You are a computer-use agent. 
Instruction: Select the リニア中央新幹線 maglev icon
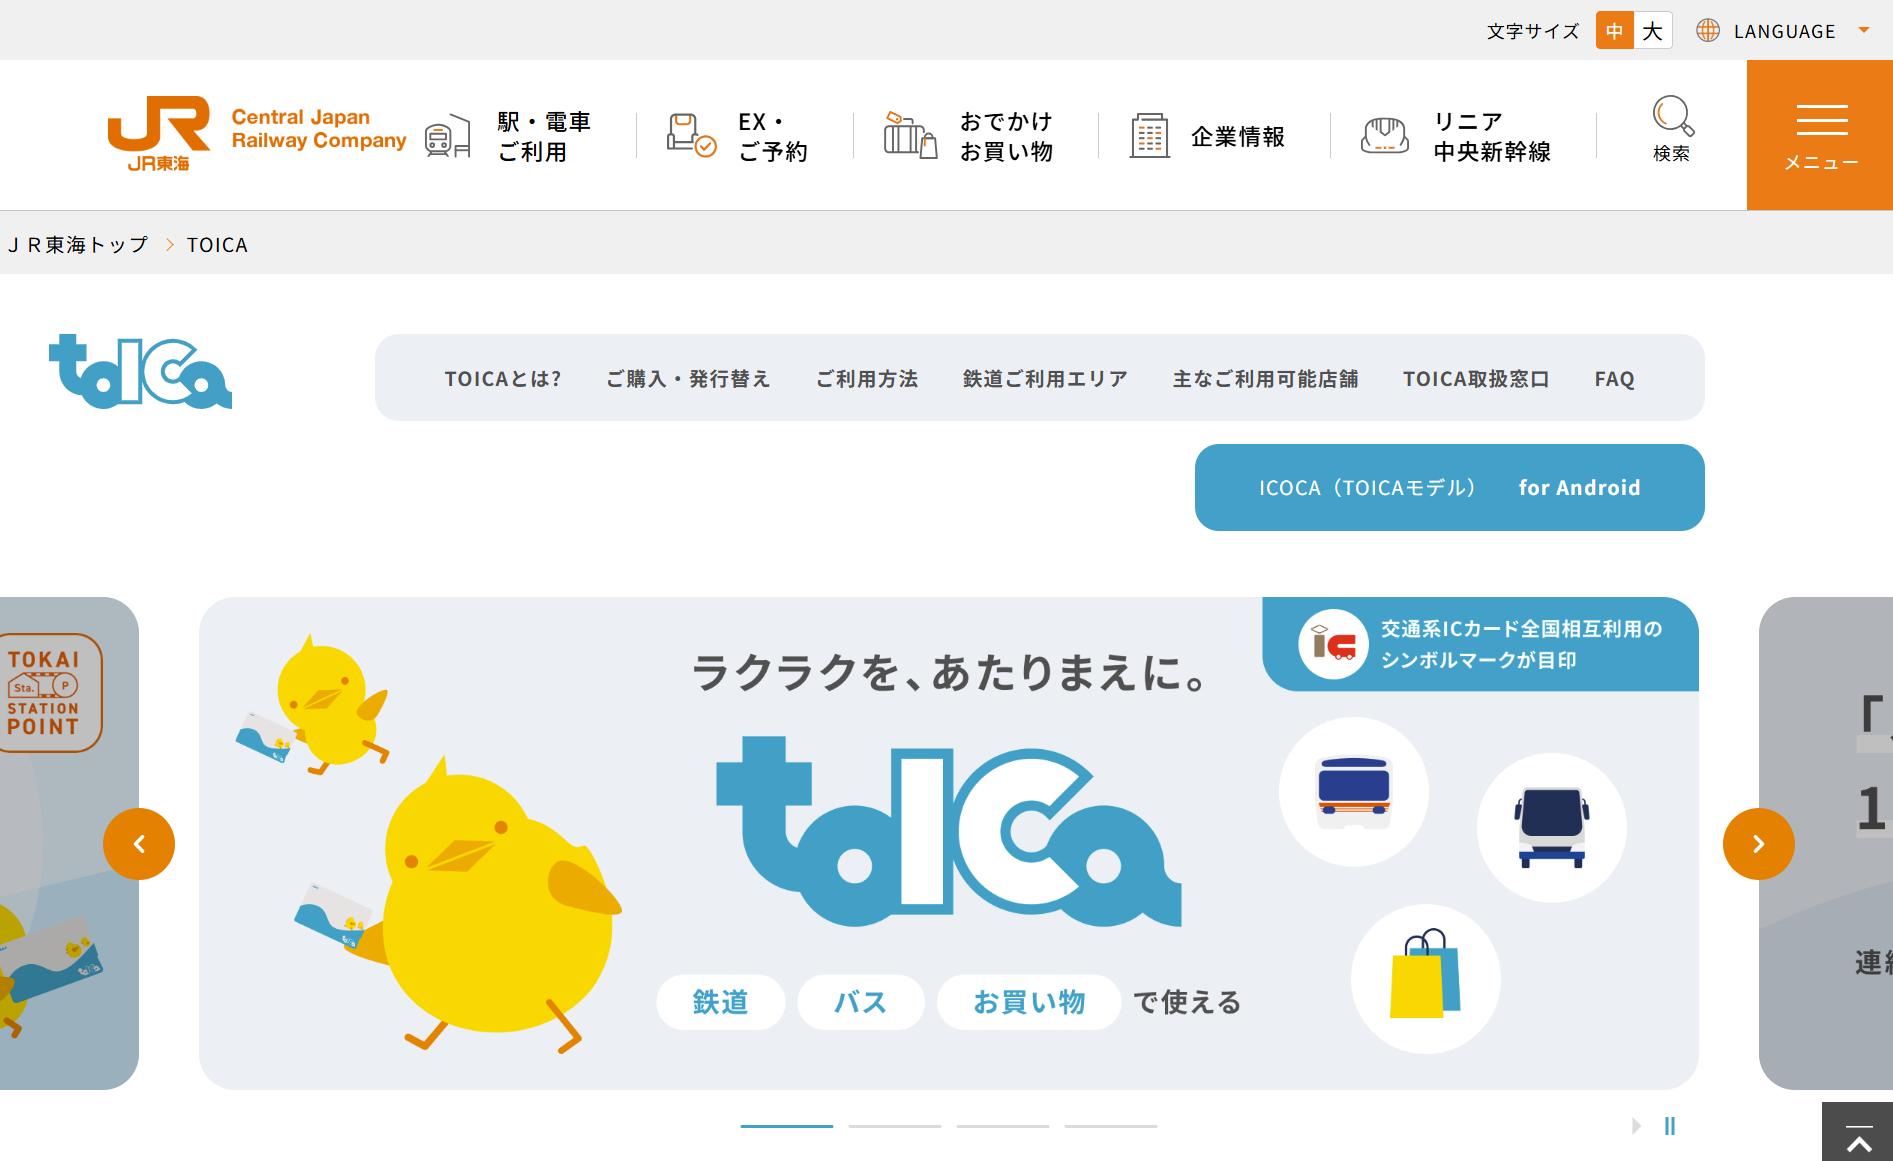[x=1385, y=134]
